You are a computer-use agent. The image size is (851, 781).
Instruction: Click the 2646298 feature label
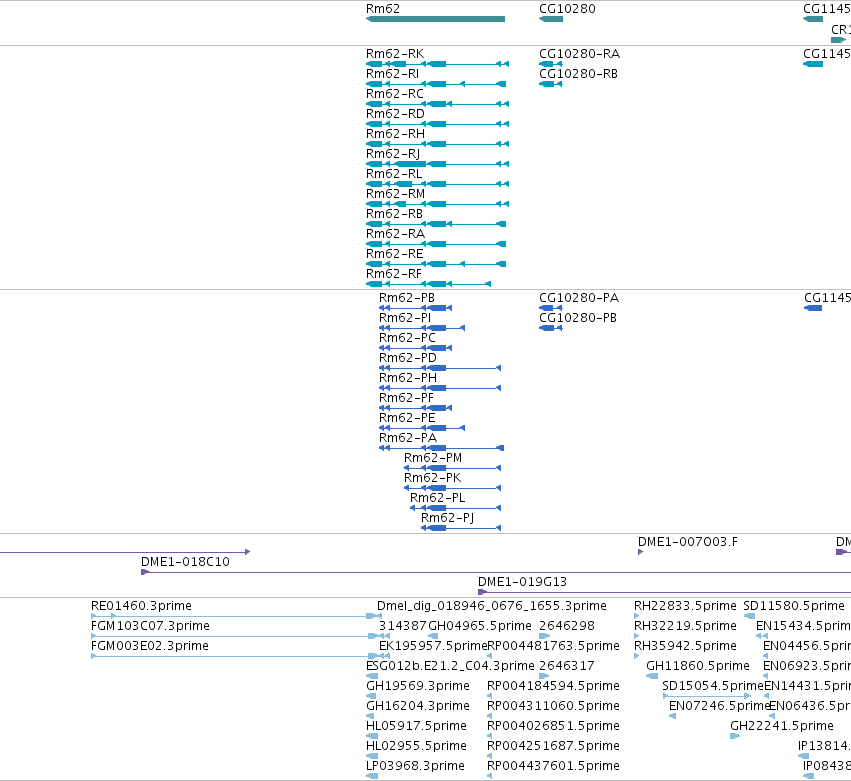[567, 626]
